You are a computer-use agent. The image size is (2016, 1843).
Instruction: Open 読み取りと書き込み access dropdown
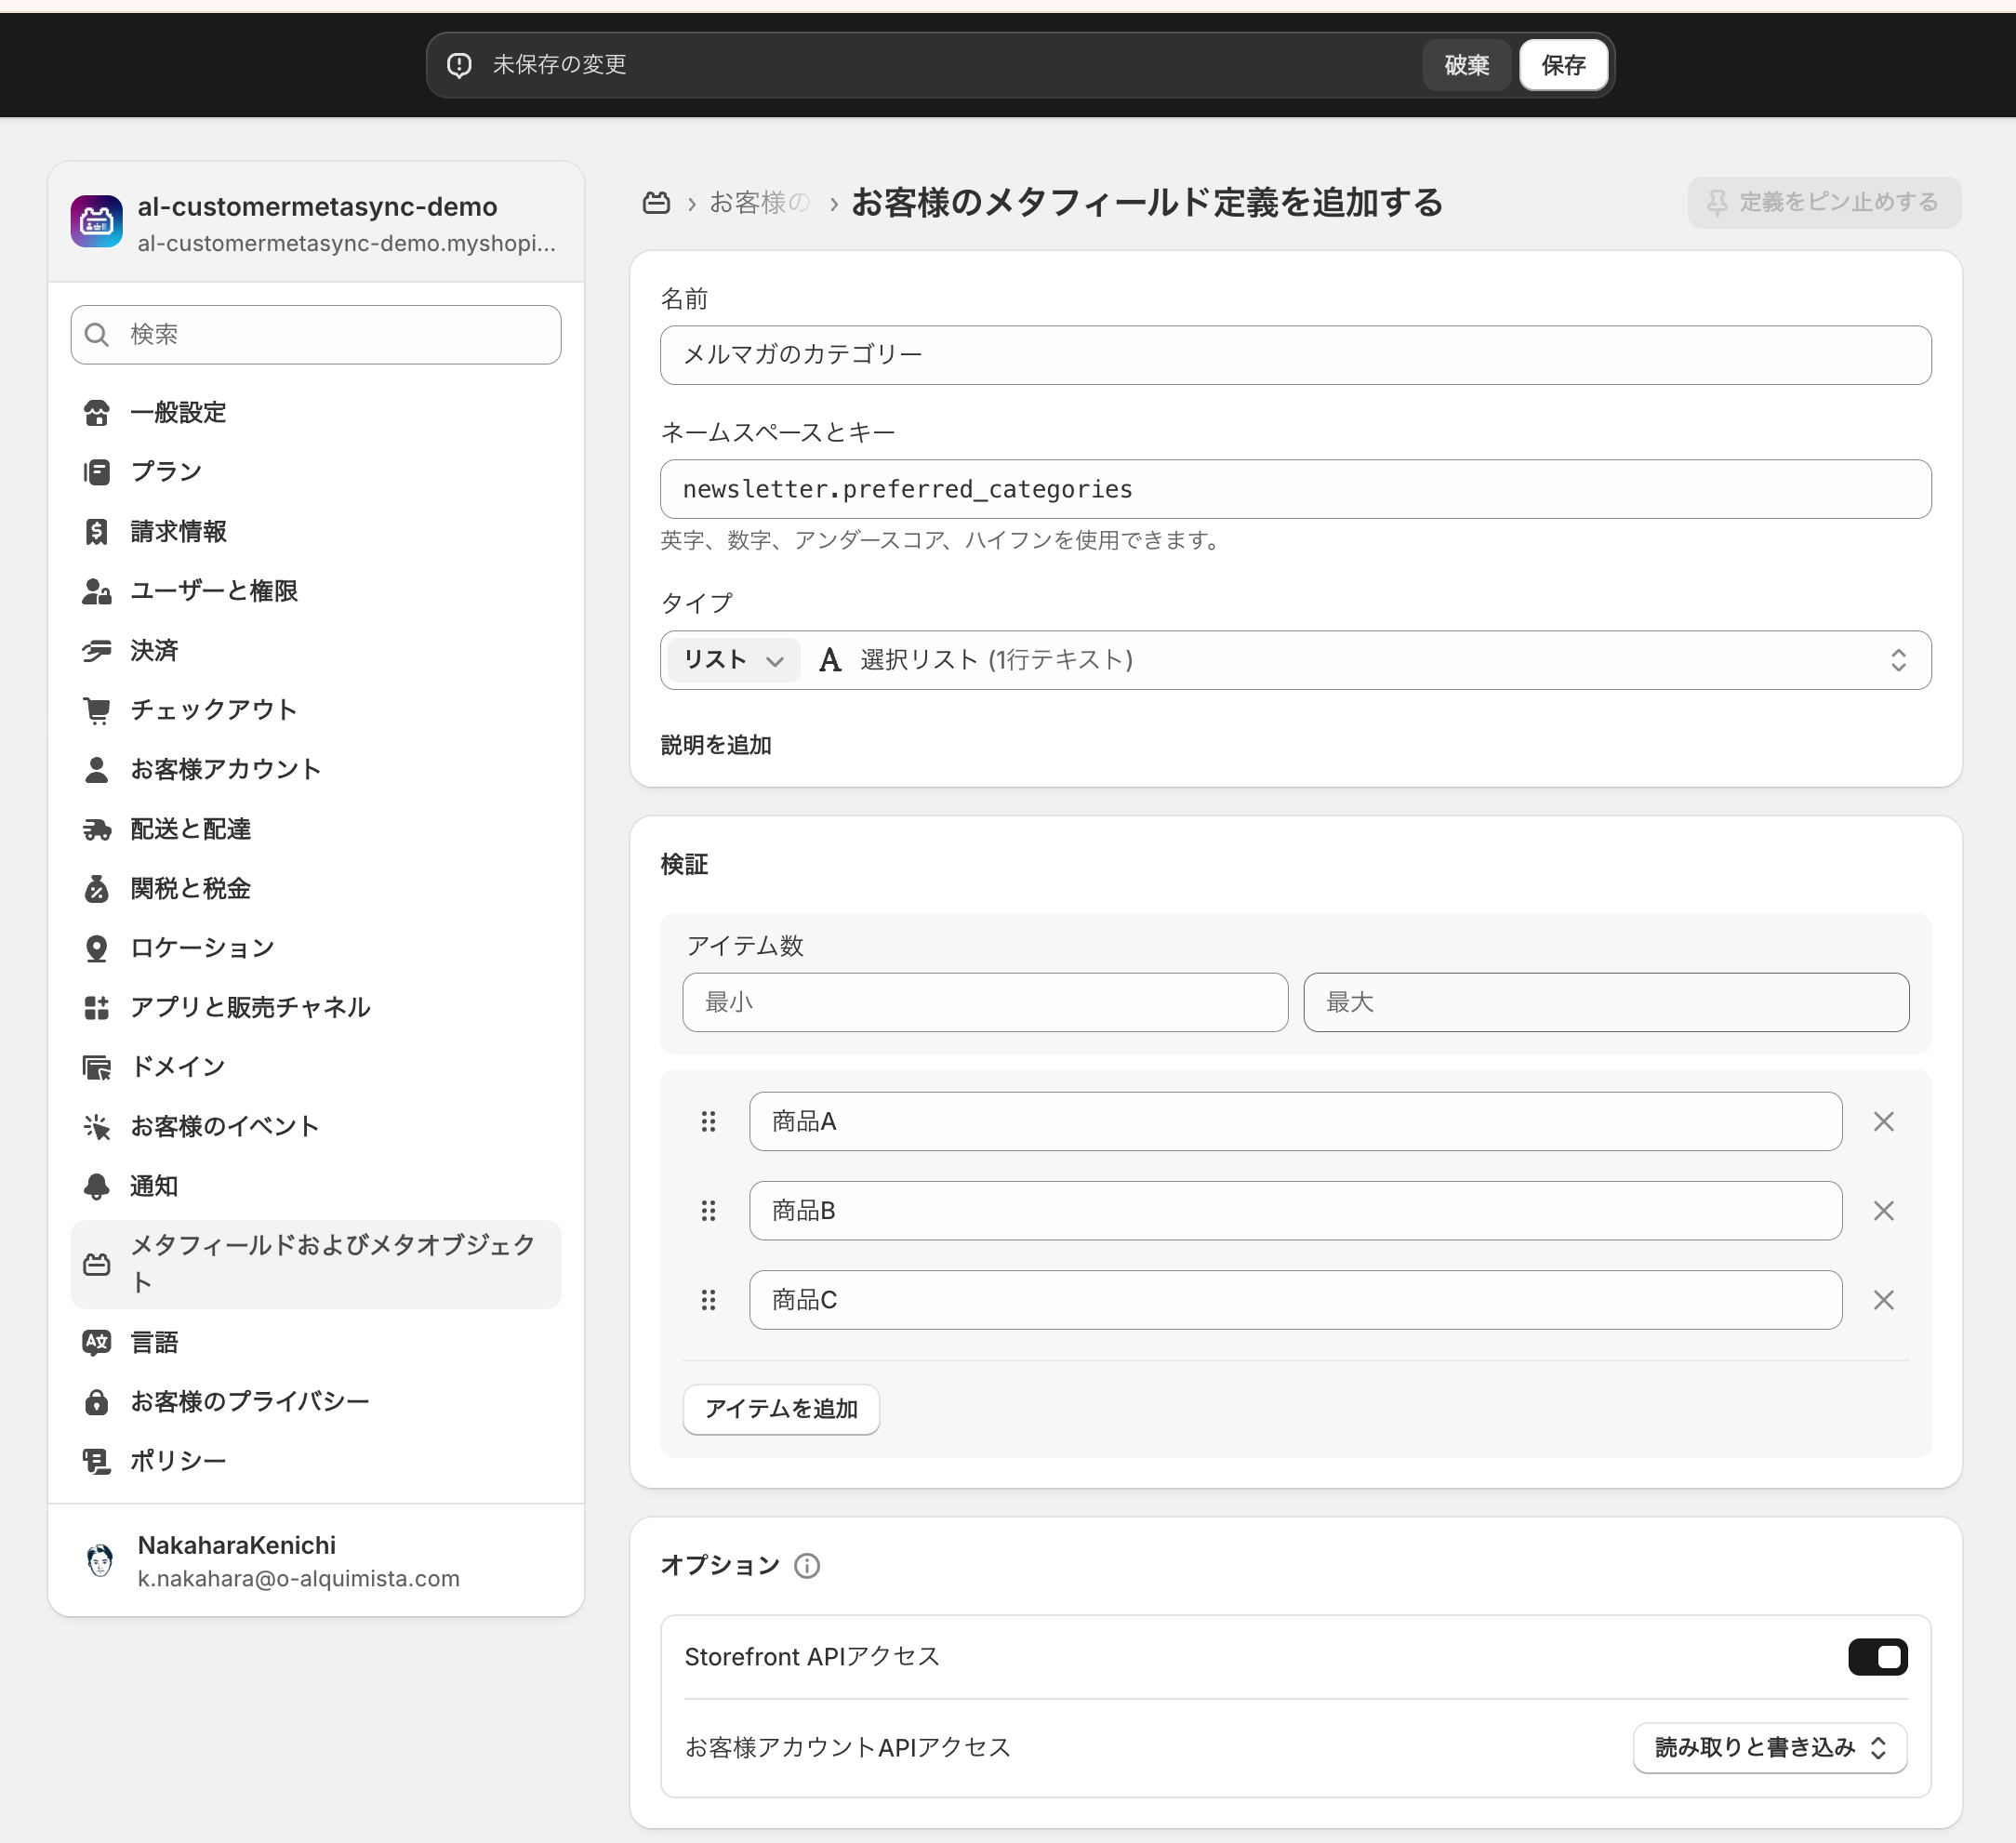tap(1769, 1747)
